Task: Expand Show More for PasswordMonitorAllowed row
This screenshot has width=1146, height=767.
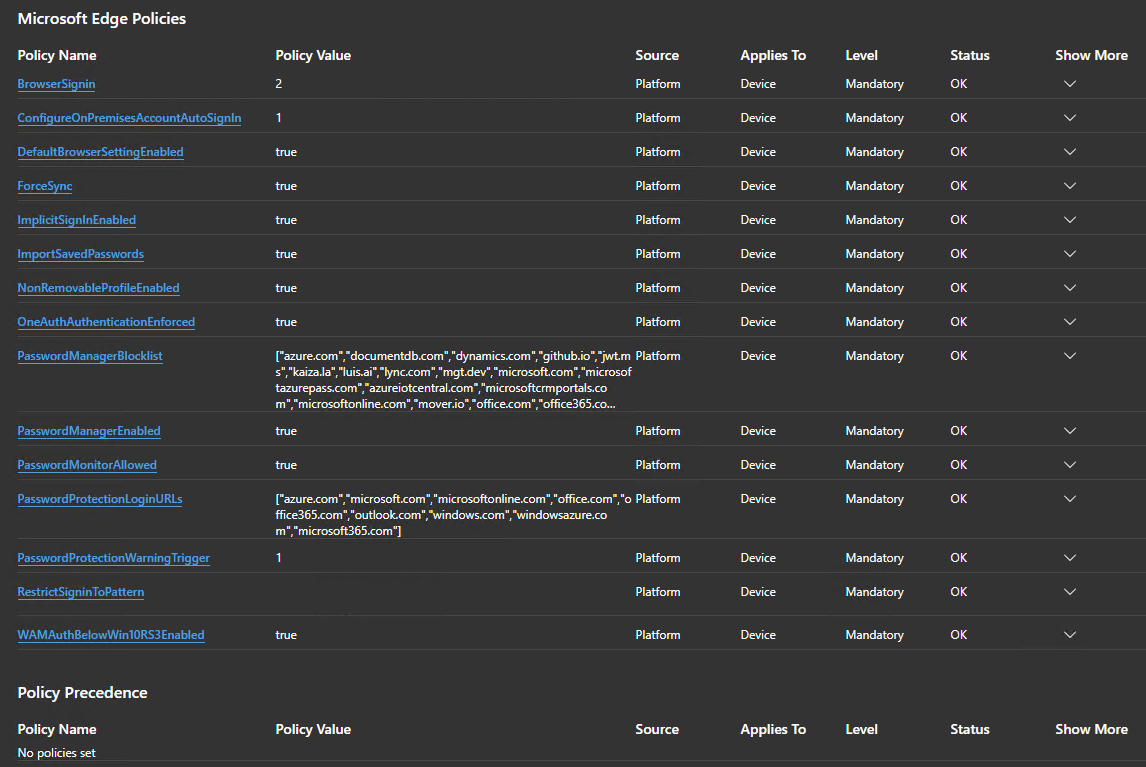Action: (1070, 465)
